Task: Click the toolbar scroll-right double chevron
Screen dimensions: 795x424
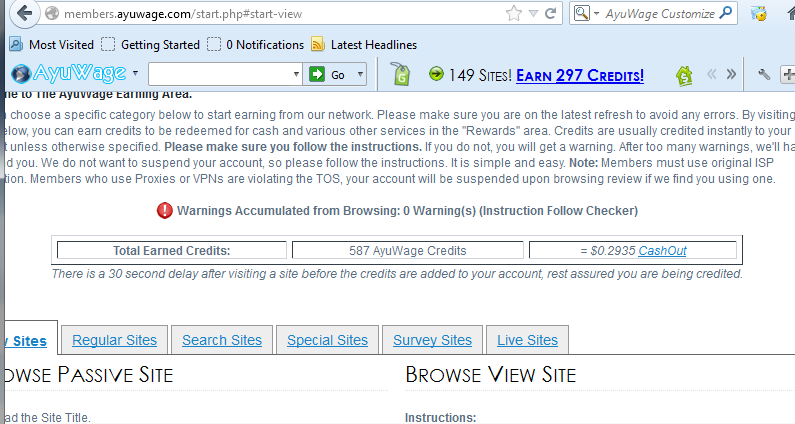Action: point(731,75)
